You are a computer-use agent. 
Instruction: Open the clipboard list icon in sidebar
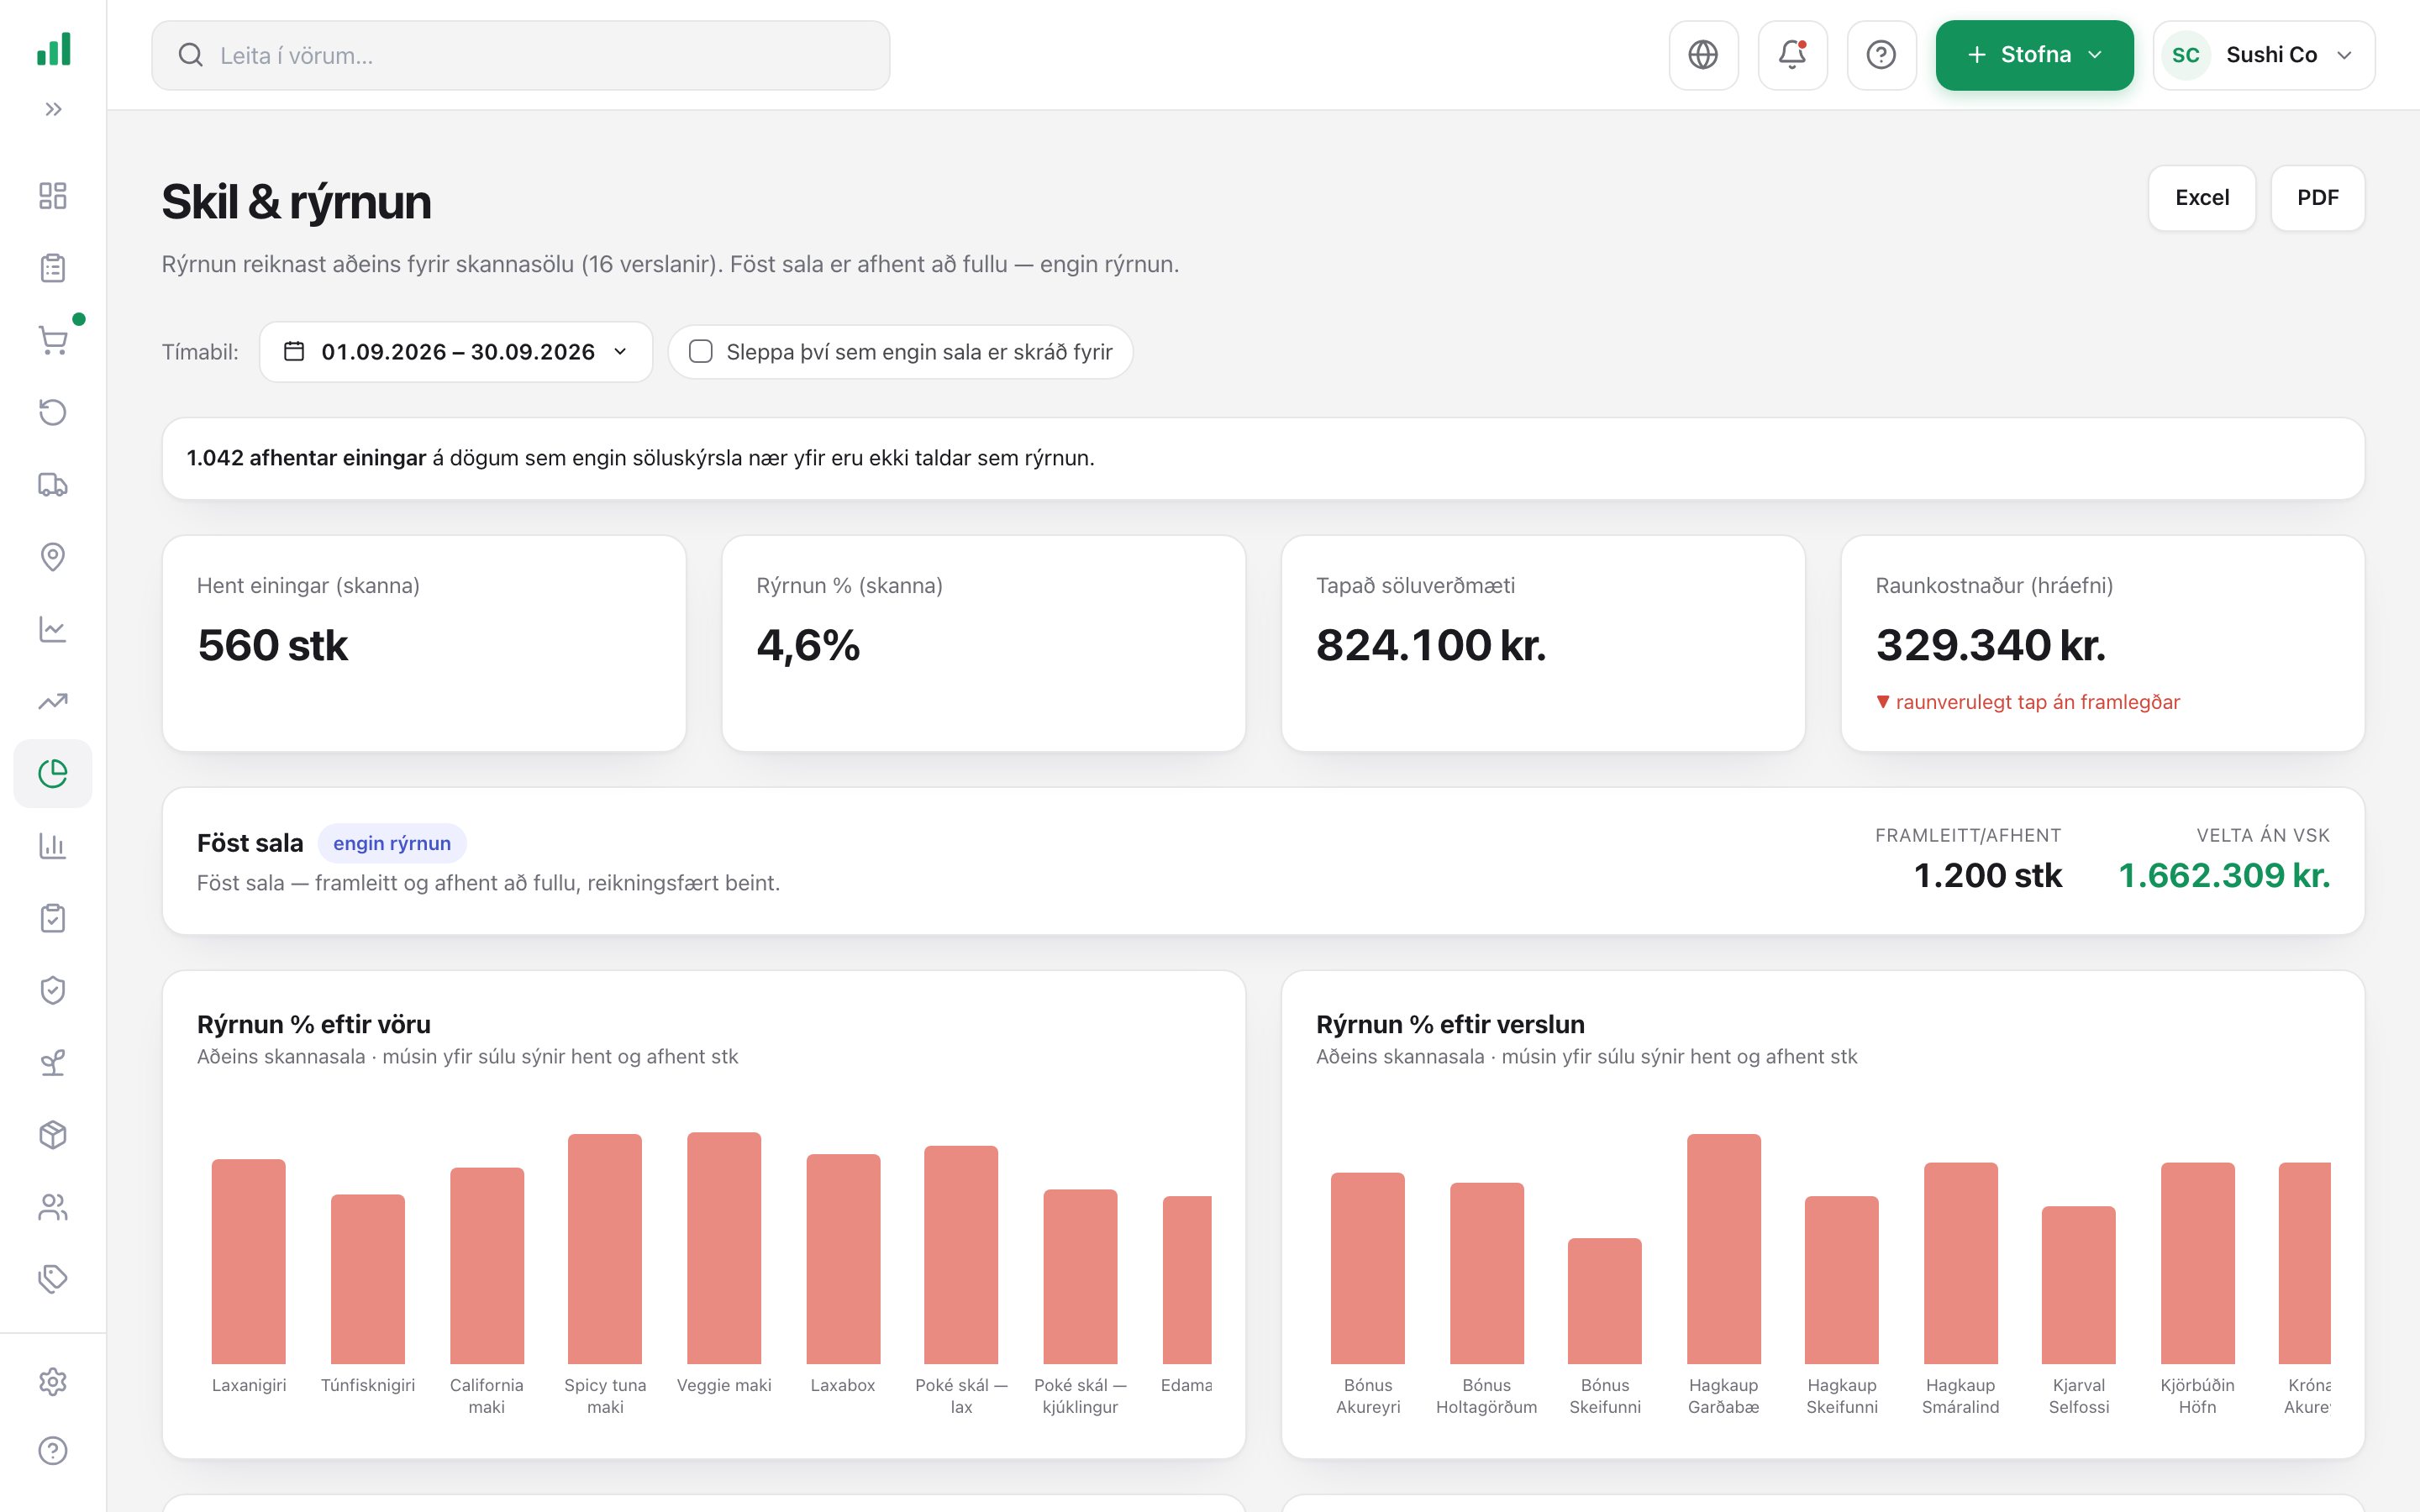(53, 268)
